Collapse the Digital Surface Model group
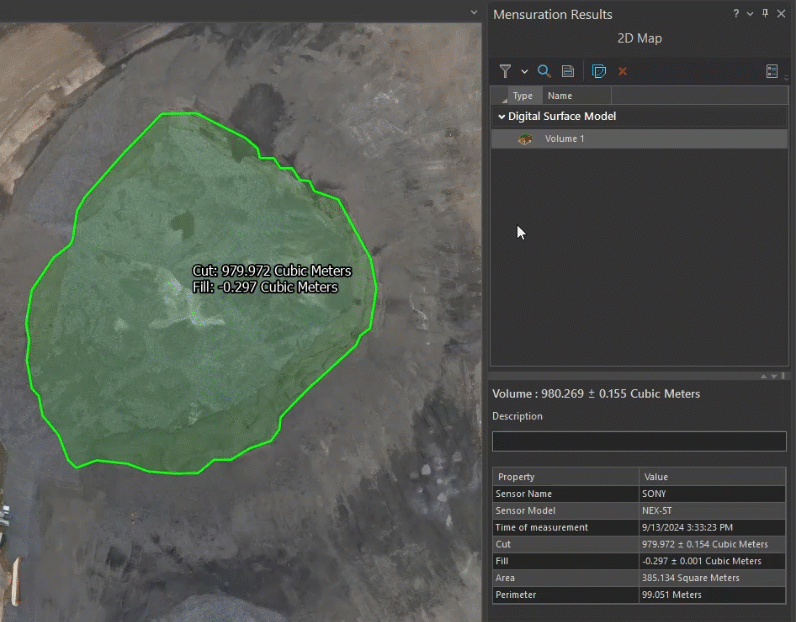 click(502, 116)
